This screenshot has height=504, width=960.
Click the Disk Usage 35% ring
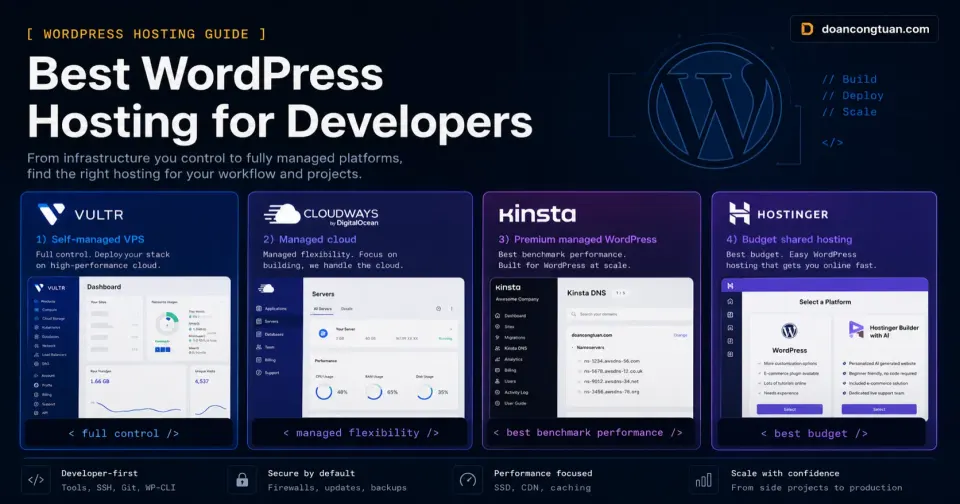click(x=424, y=391)
